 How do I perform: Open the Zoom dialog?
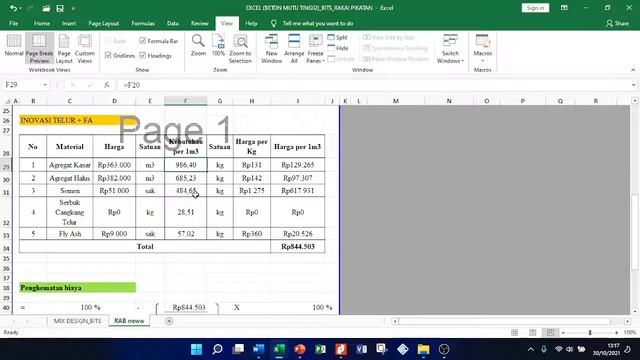tap(198, 45)
